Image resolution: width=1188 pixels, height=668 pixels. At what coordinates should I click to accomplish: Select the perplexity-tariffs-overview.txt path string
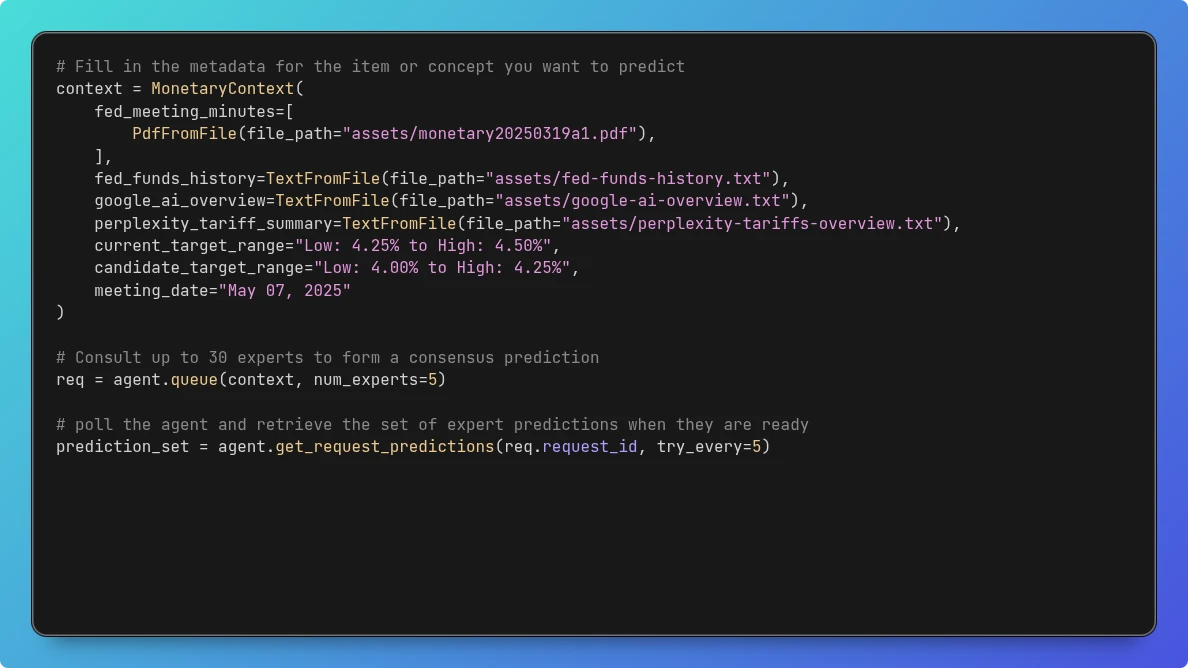(754, 223)
